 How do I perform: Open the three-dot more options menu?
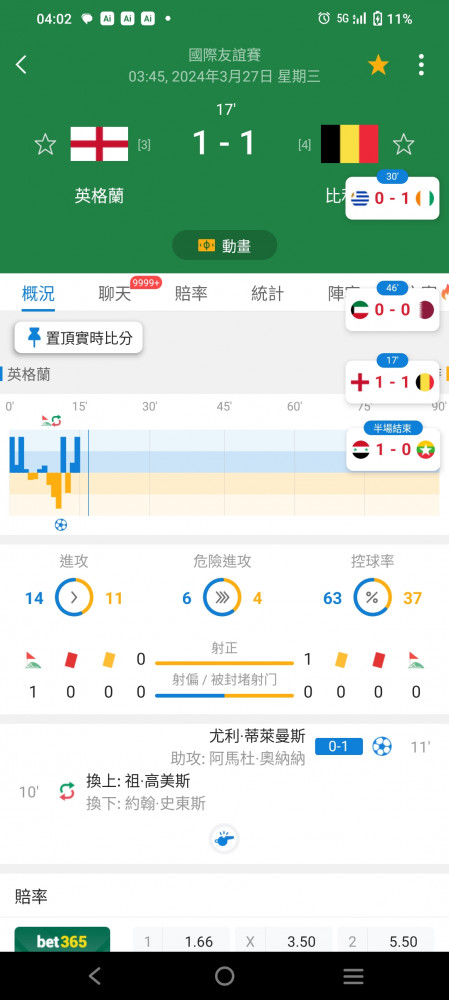point(421,64)
